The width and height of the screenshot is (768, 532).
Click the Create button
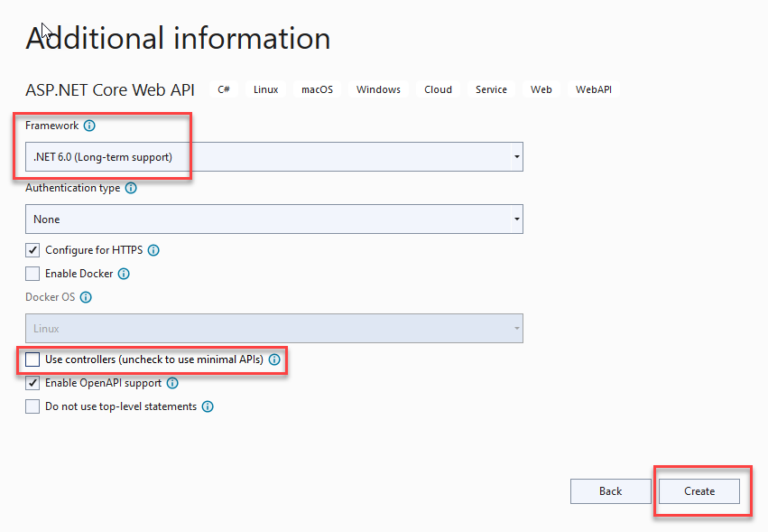699,491
